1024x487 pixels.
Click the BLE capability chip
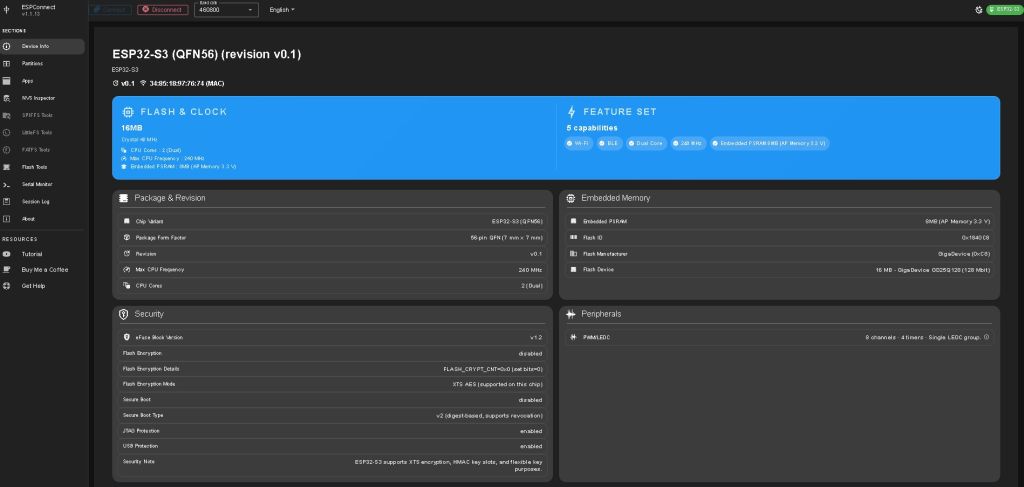(x=609, y=143)
